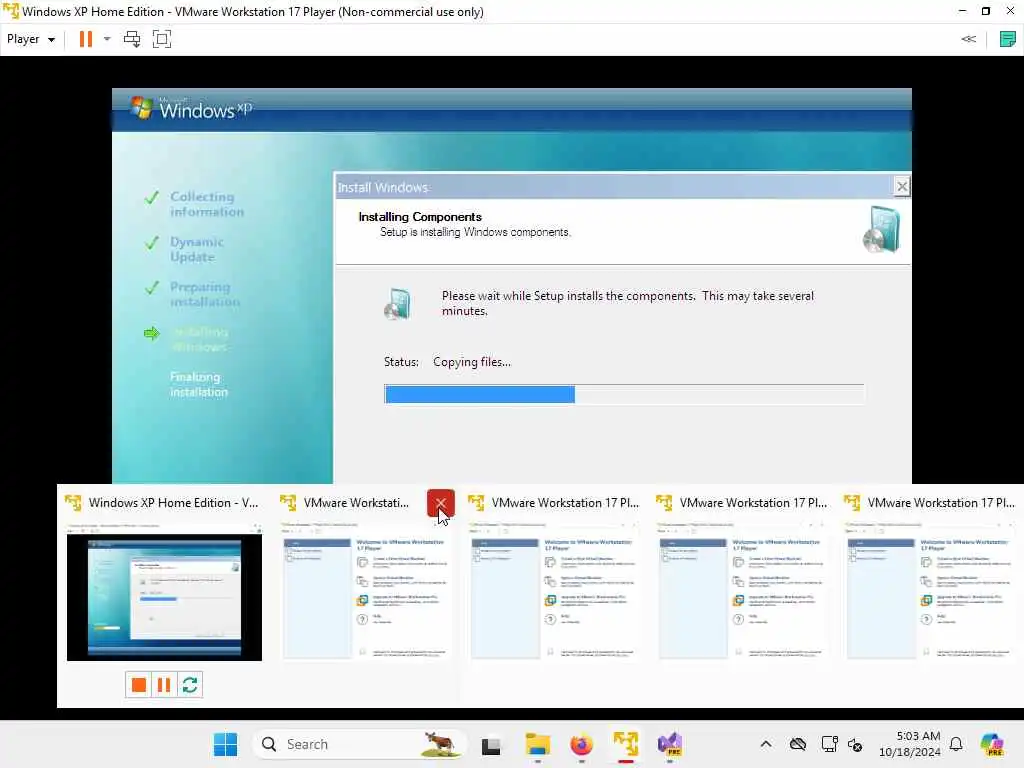
Task: Click the setup disc icon beside 'Please wait'
Action: pyautogui.click(x=397, y=304)
